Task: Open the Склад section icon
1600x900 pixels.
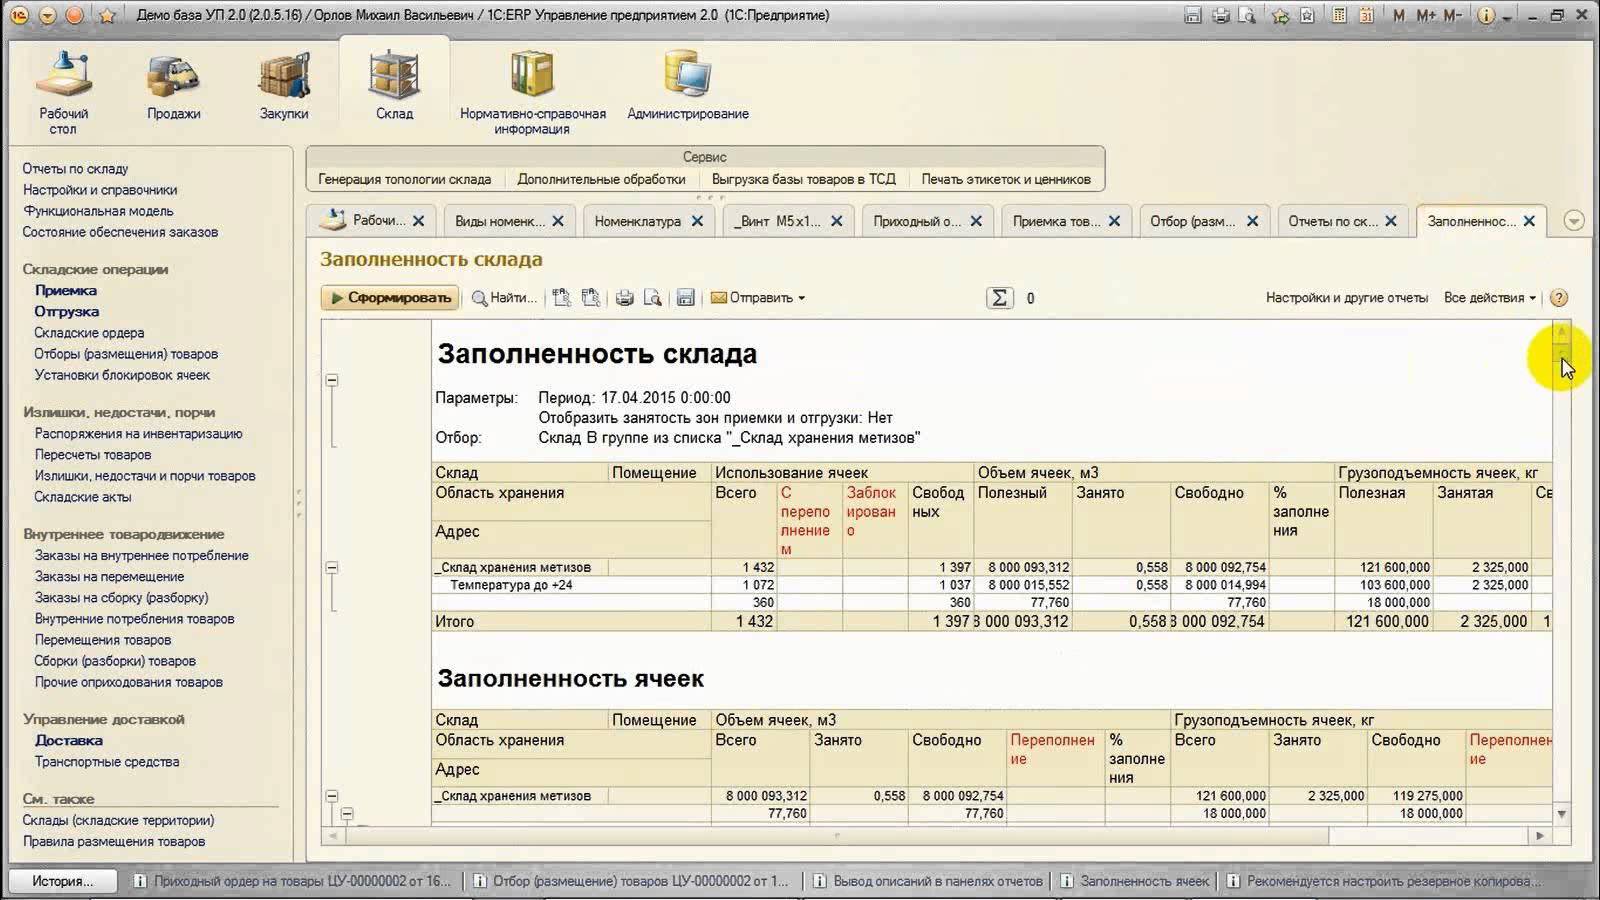Action: tap(393, 85)
